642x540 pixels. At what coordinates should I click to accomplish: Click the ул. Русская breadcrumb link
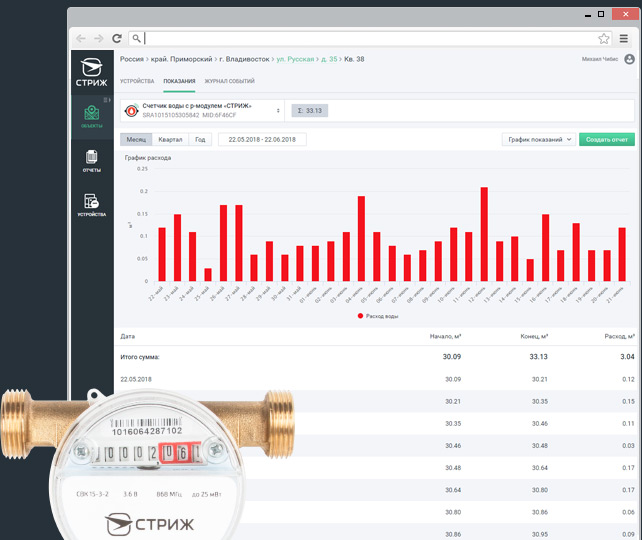coord(295,60)
